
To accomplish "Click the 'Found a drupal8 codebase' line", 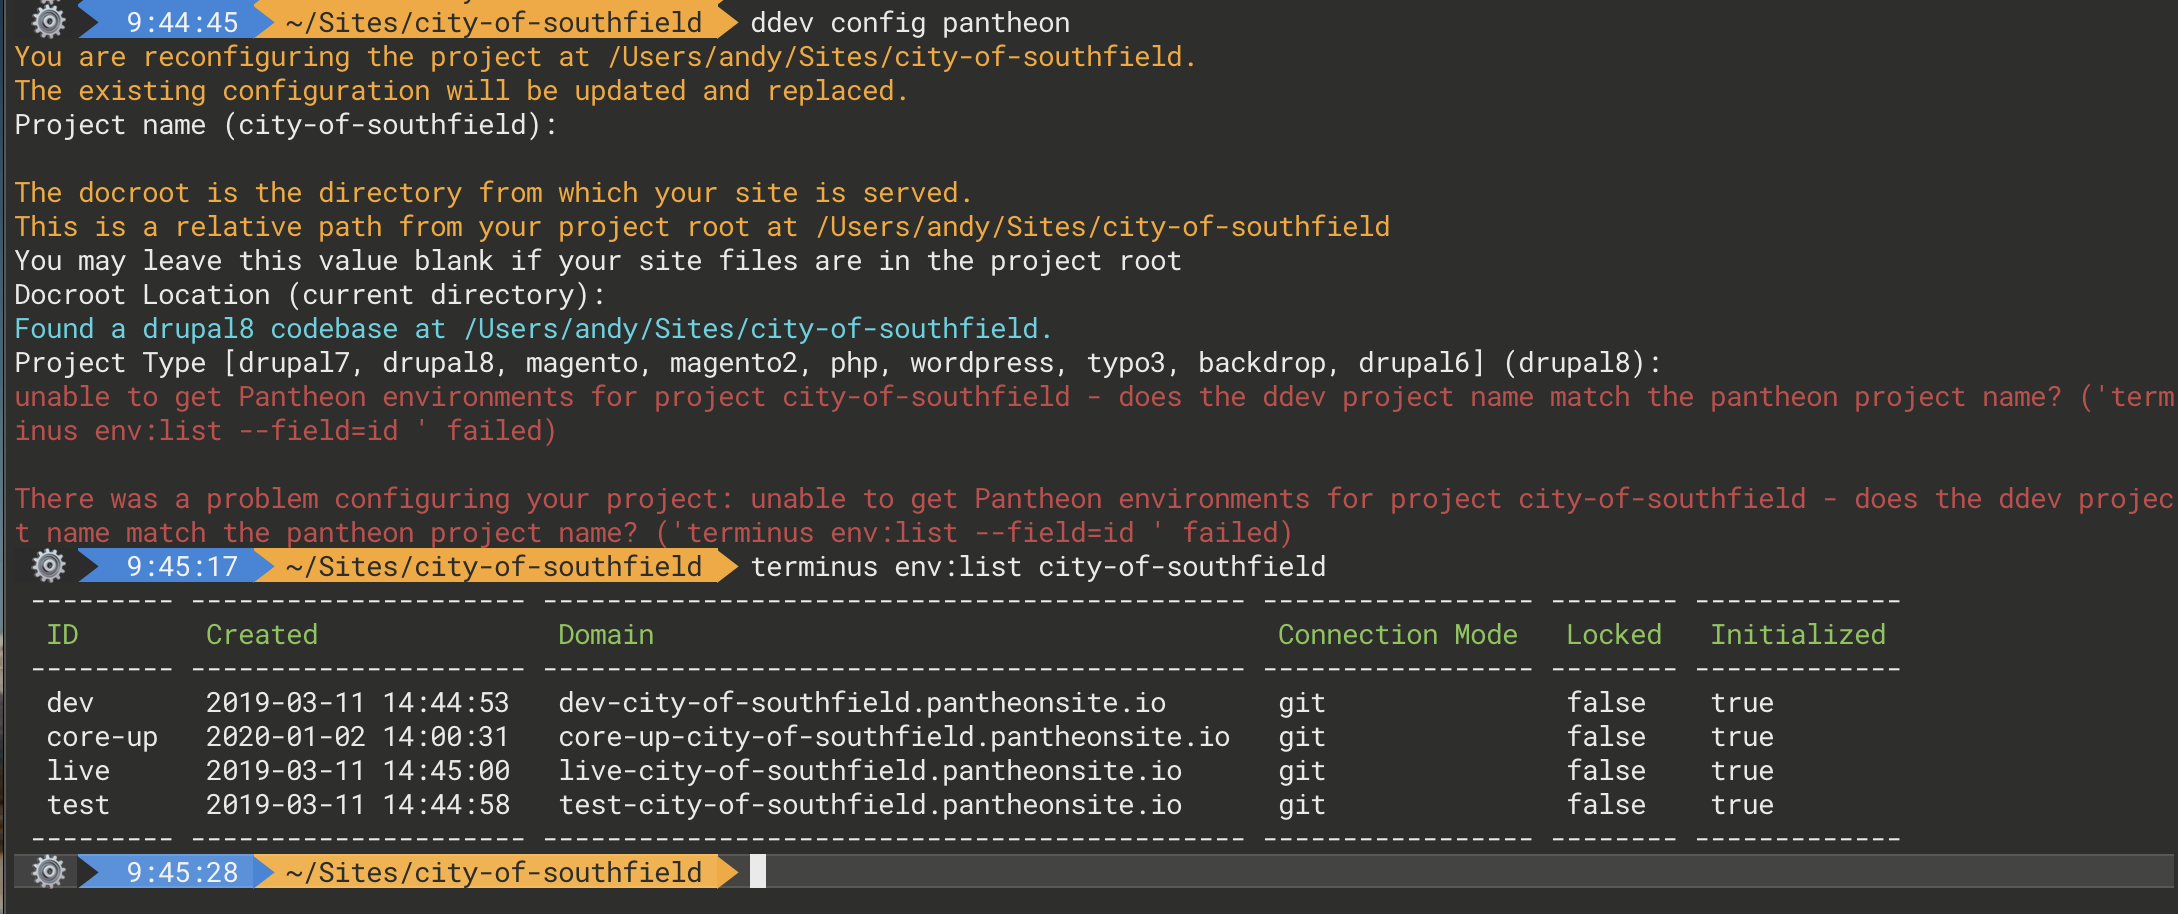I will 533,329.
